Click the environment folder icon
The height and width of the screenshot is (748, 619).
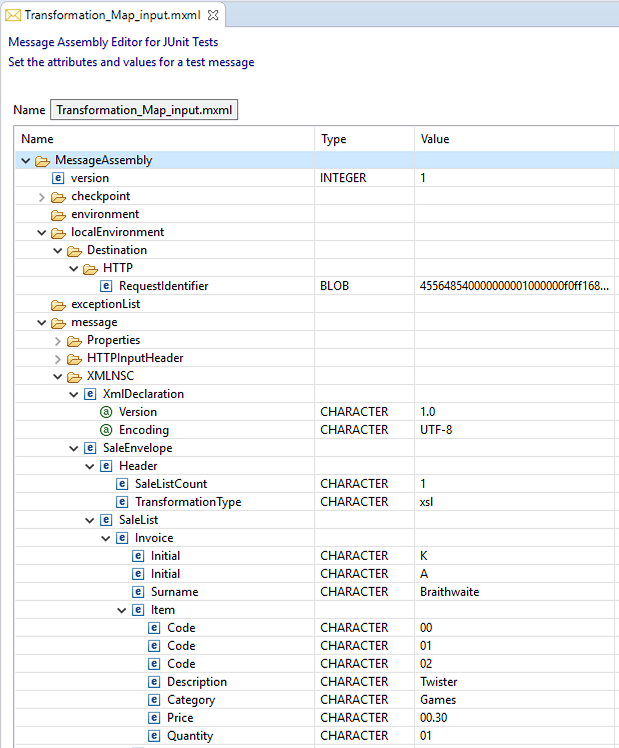coord(58,215)
